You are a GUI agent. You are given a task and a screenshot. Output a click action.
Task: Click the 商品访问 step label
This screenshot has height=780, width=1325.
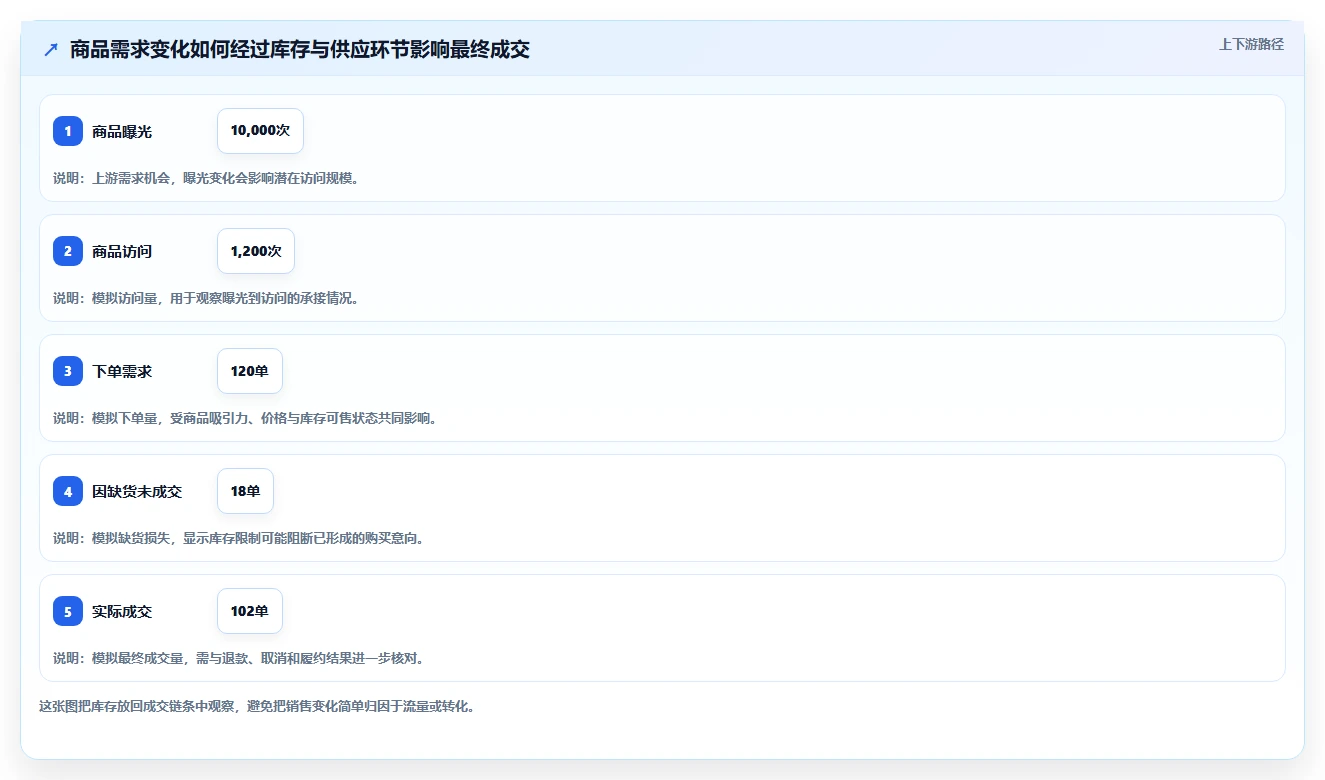tap(122, 251)
